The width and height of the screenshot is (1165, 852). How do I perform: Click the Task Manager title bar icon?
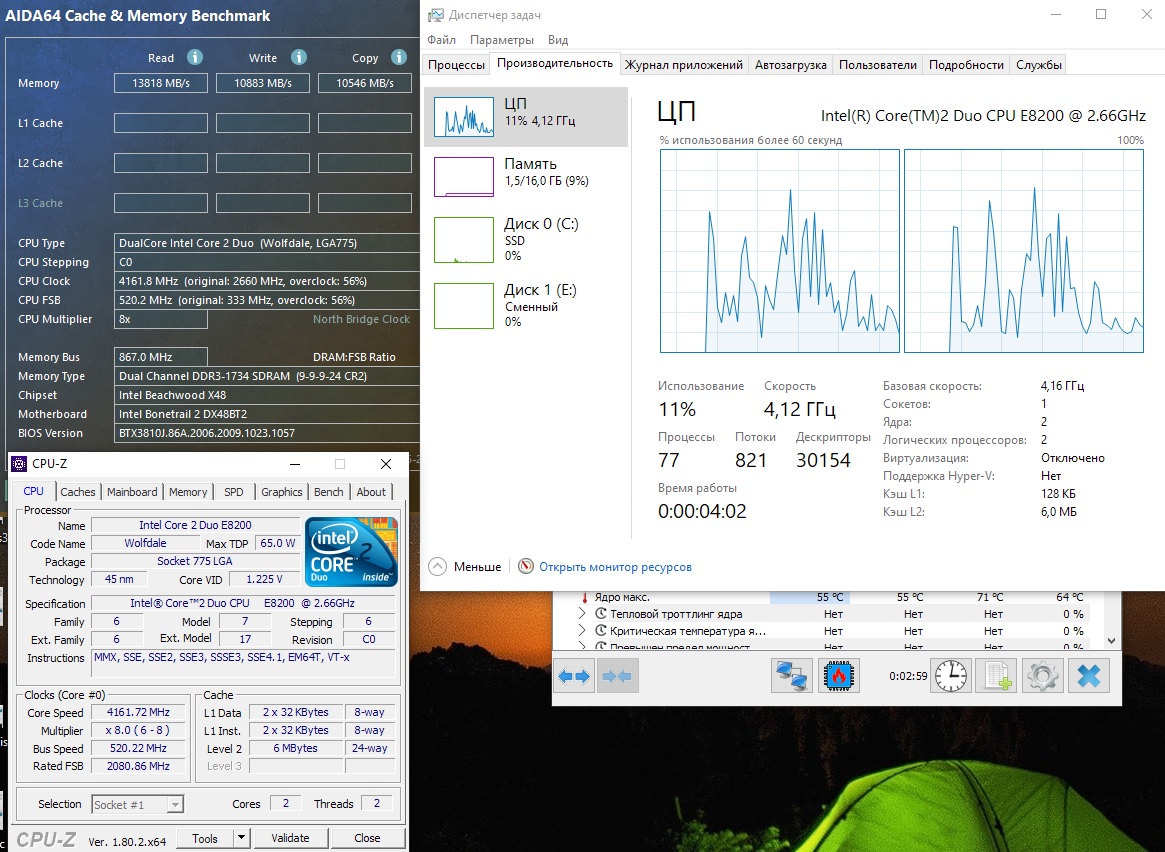[x=436, y=15]
